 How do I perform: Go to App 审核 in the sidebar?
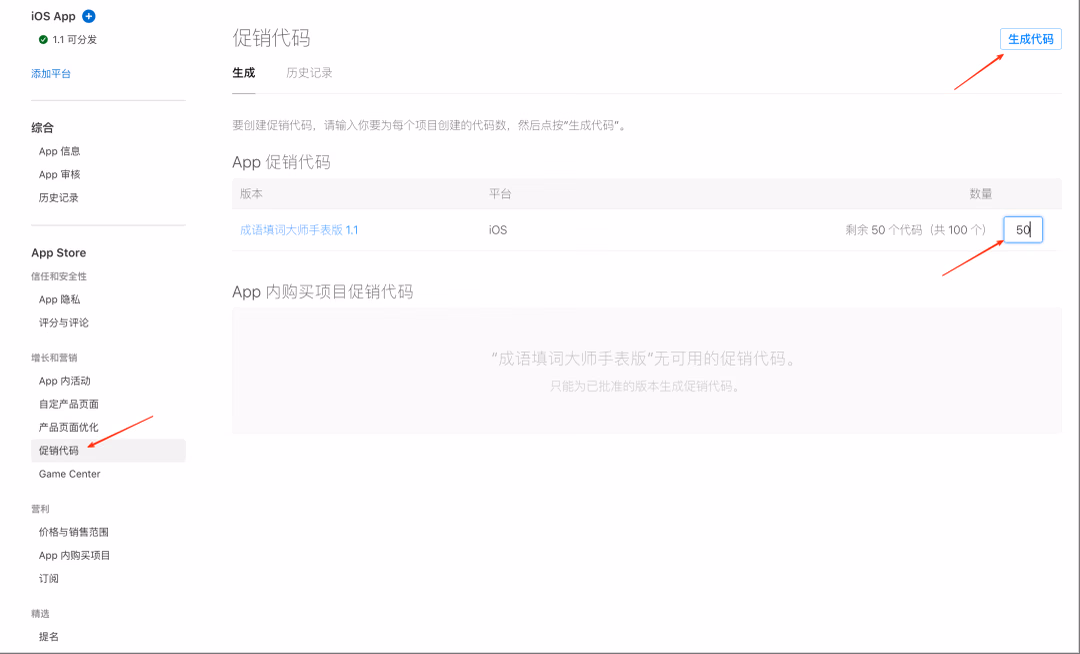[x=59, y=175]
